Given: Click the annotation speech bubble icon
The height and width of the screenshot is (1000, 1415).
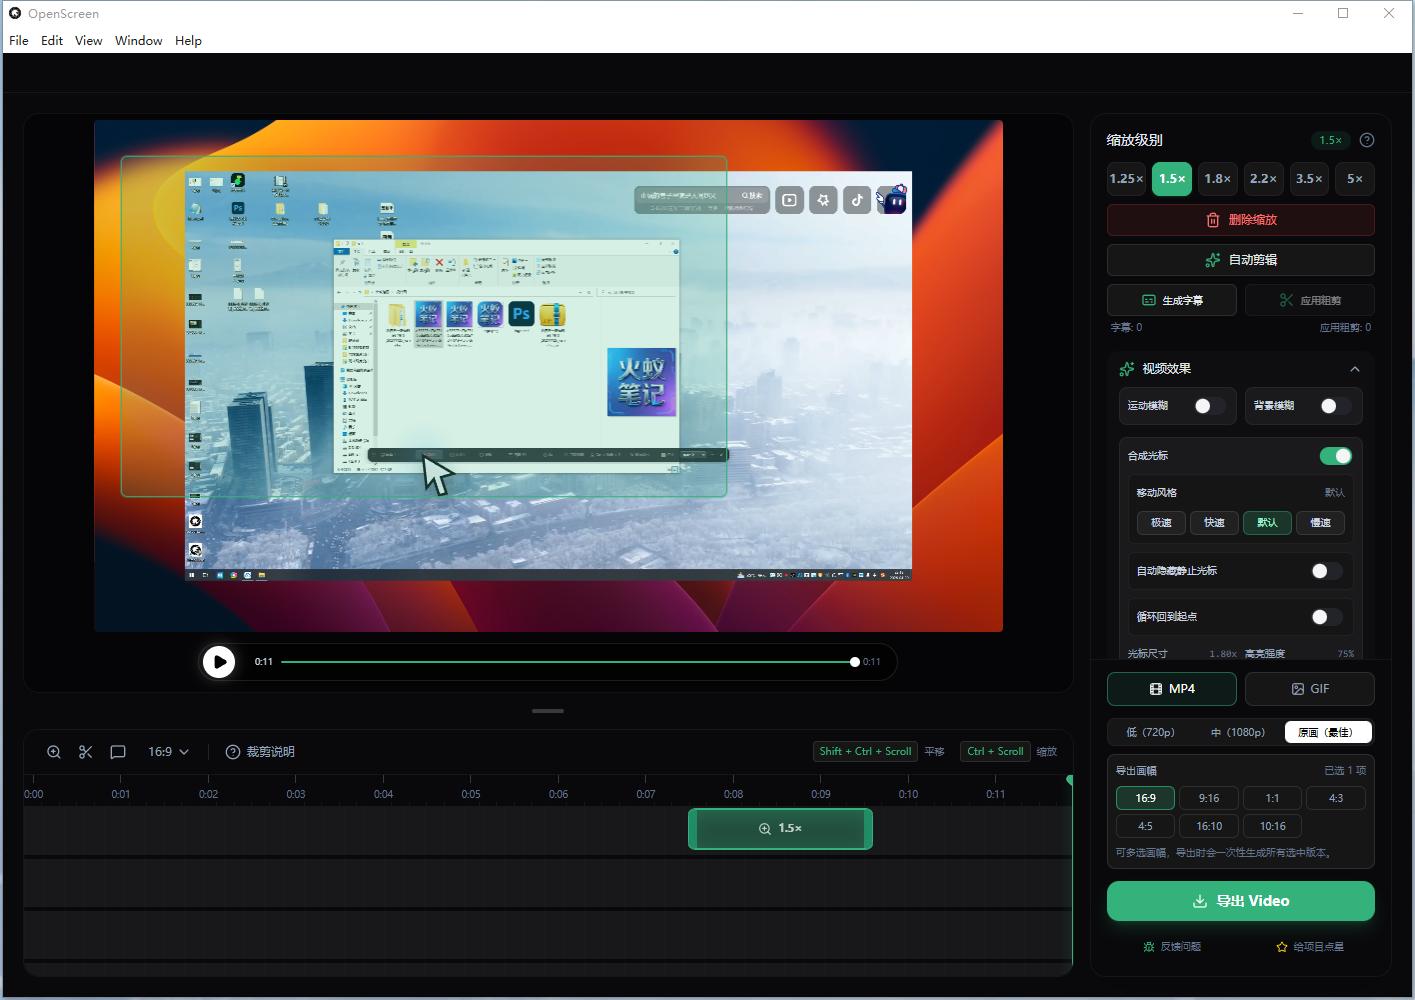Looking at the screenshot, I should coord(118,752).
